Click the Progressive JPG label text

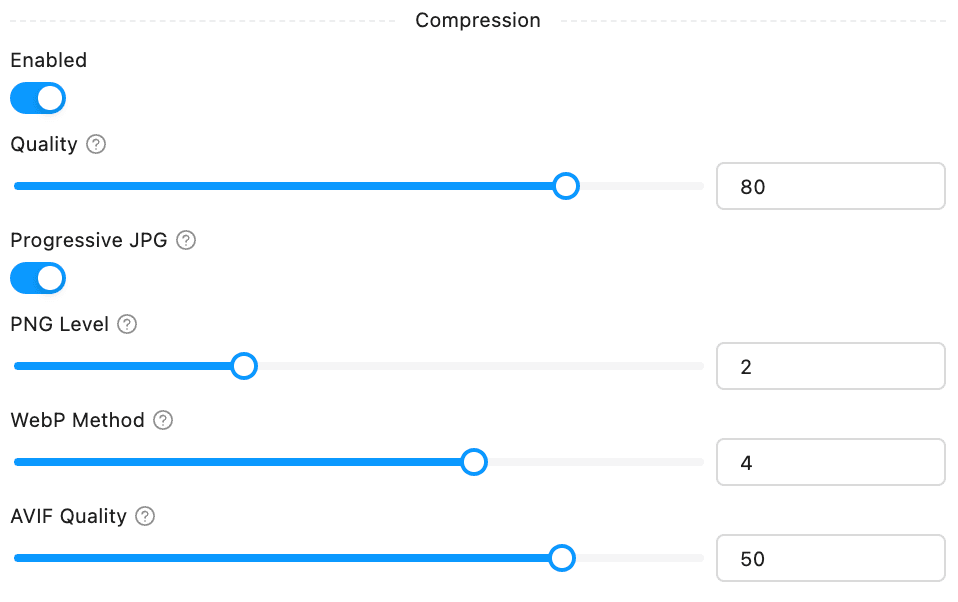click(x=89, y=240)
